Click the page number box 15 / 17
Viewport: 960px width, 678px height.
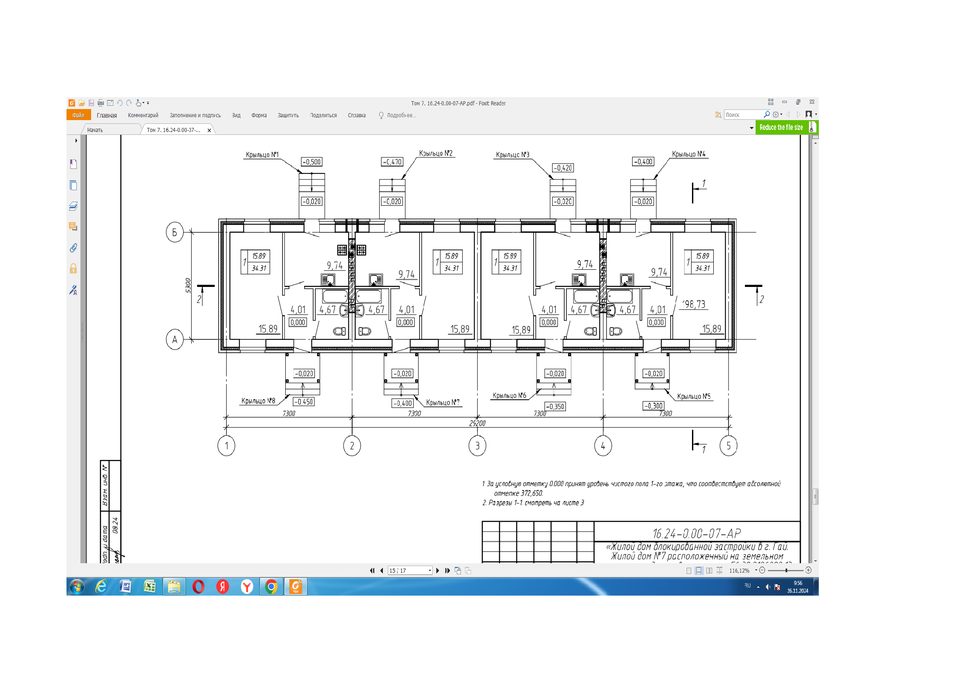point(410,570)
